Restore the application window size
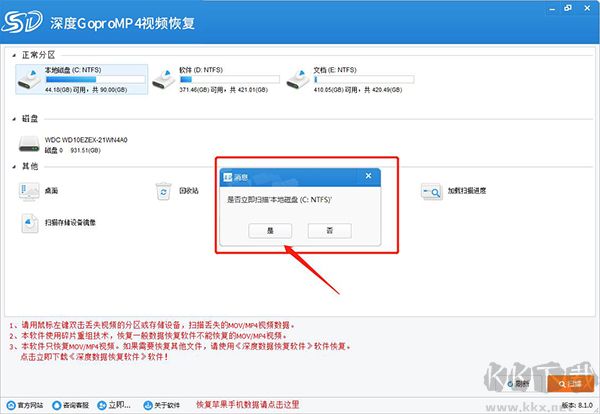The image size is (600, 414). tap(568, 8)
